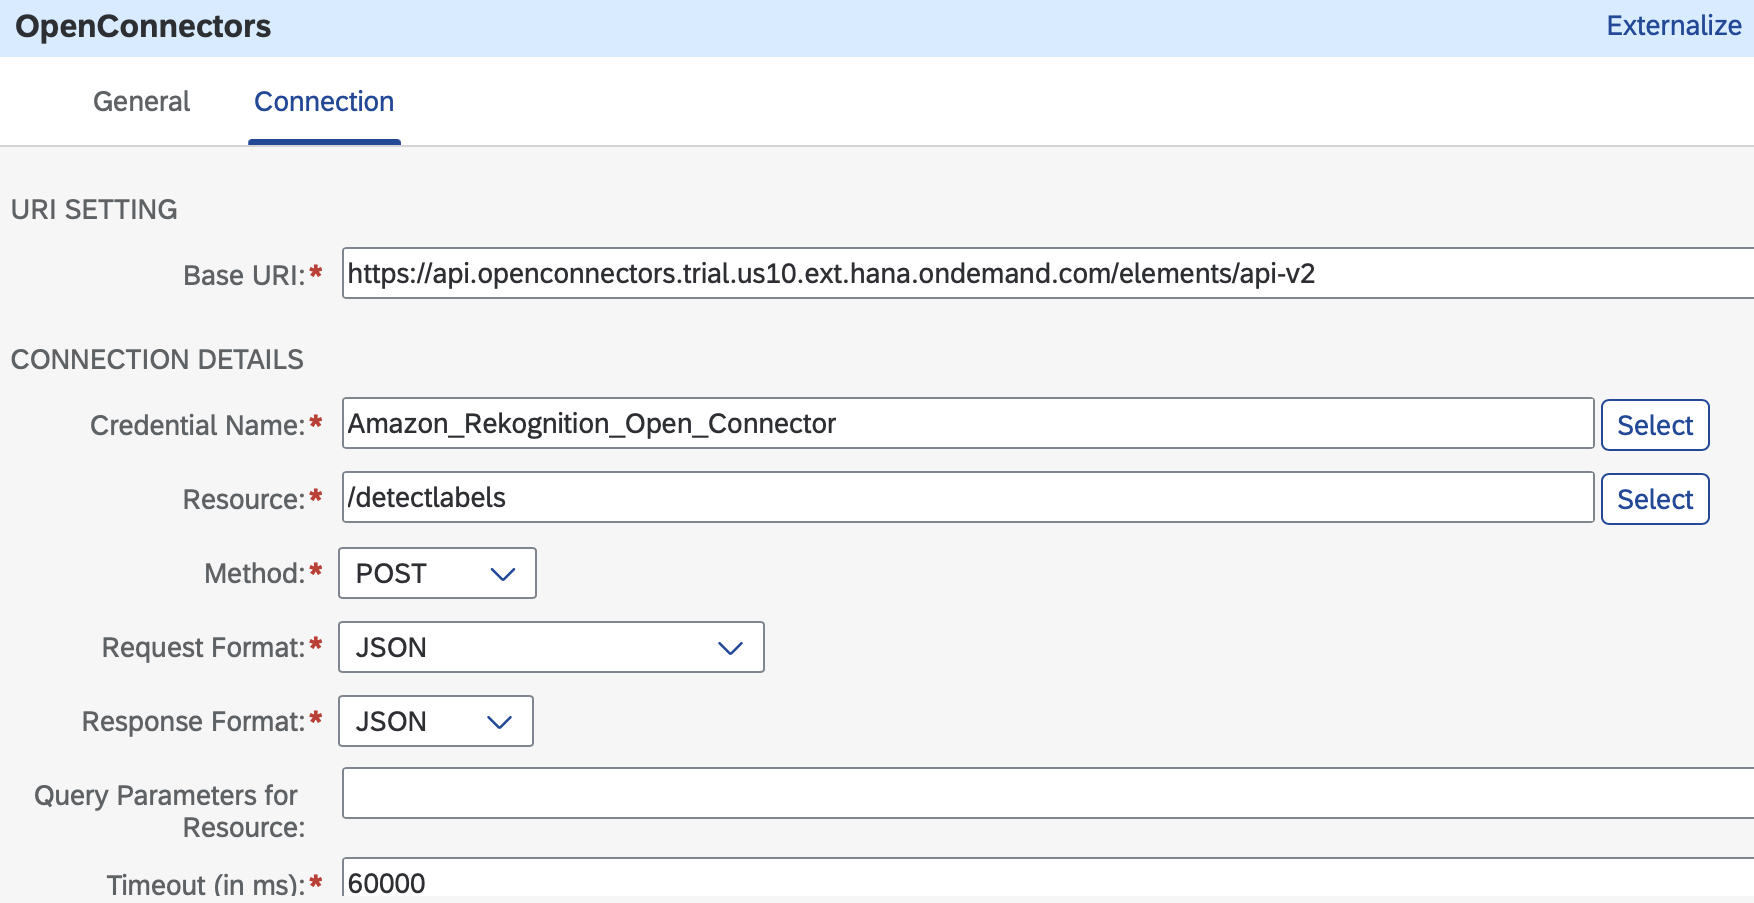Click the OpenConnectors header title
1754x903 pixels.
point(143,26)
